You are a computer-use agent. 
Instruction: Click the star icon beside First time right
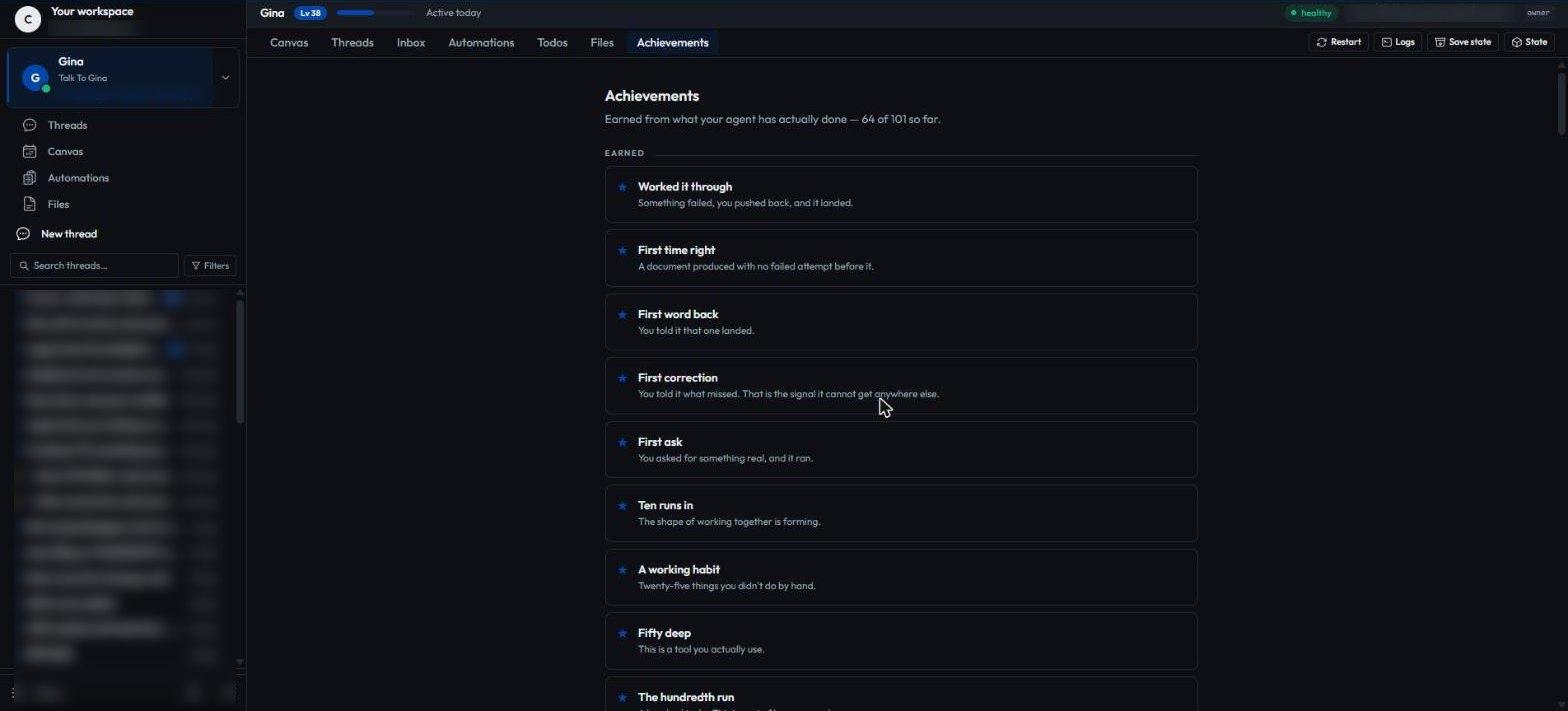coord(622,251)
